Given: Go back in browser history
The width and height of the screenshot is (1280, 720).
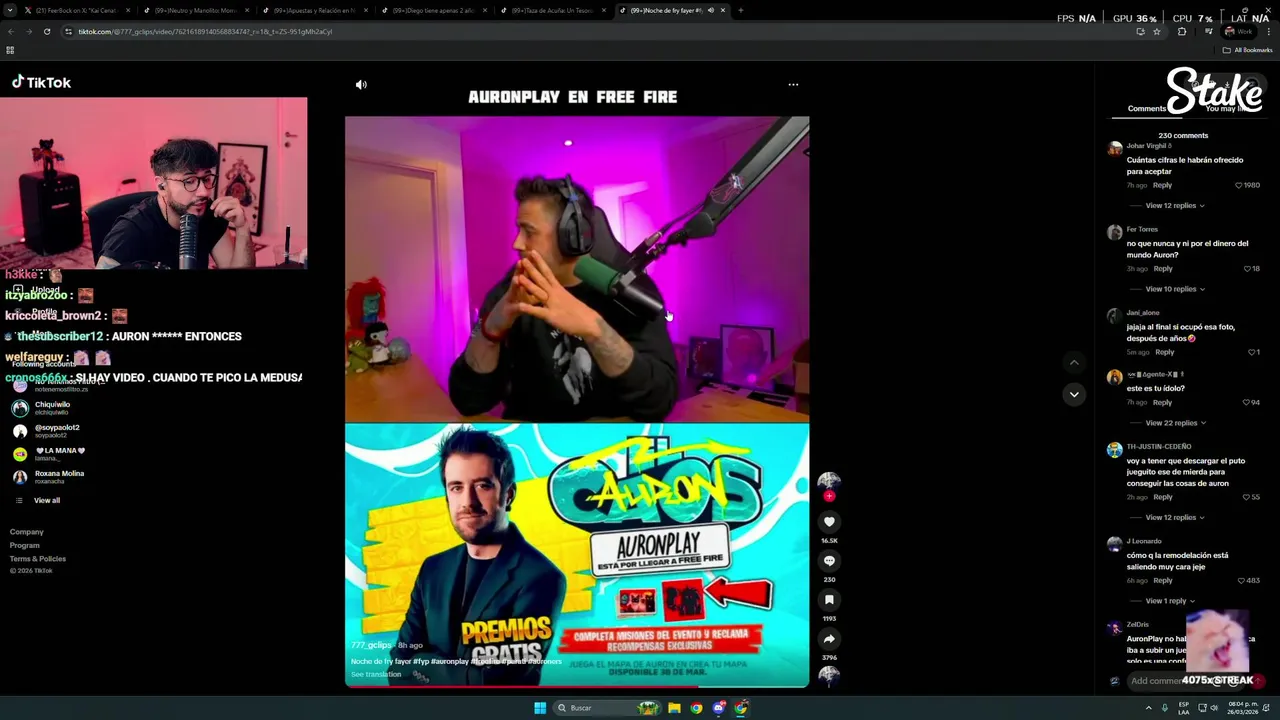Looking at the screenshot, I should (x=11, y=31).
